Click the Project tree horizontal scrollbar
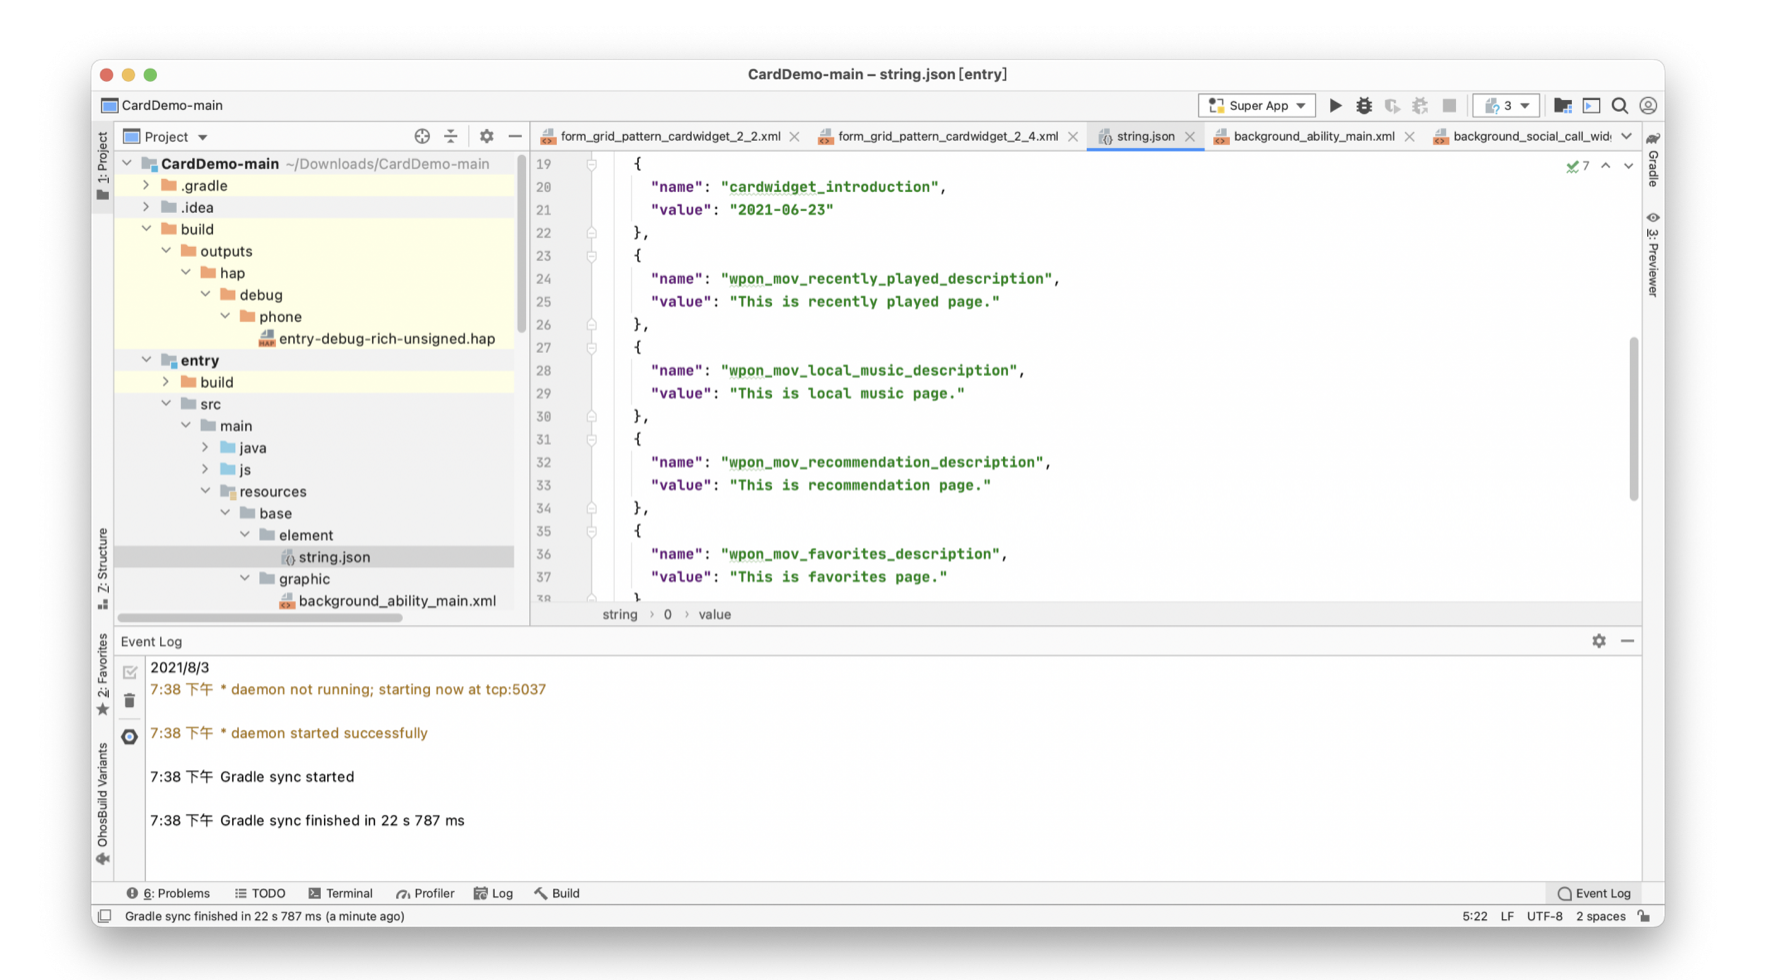1776x980 pixels. [x=260, y=618]
